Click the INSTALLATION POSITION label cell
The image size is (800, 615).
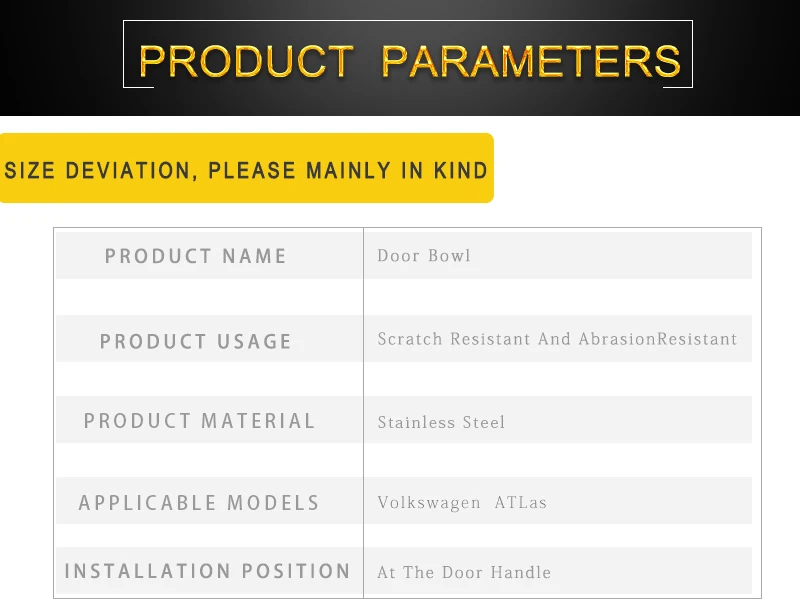209,571
